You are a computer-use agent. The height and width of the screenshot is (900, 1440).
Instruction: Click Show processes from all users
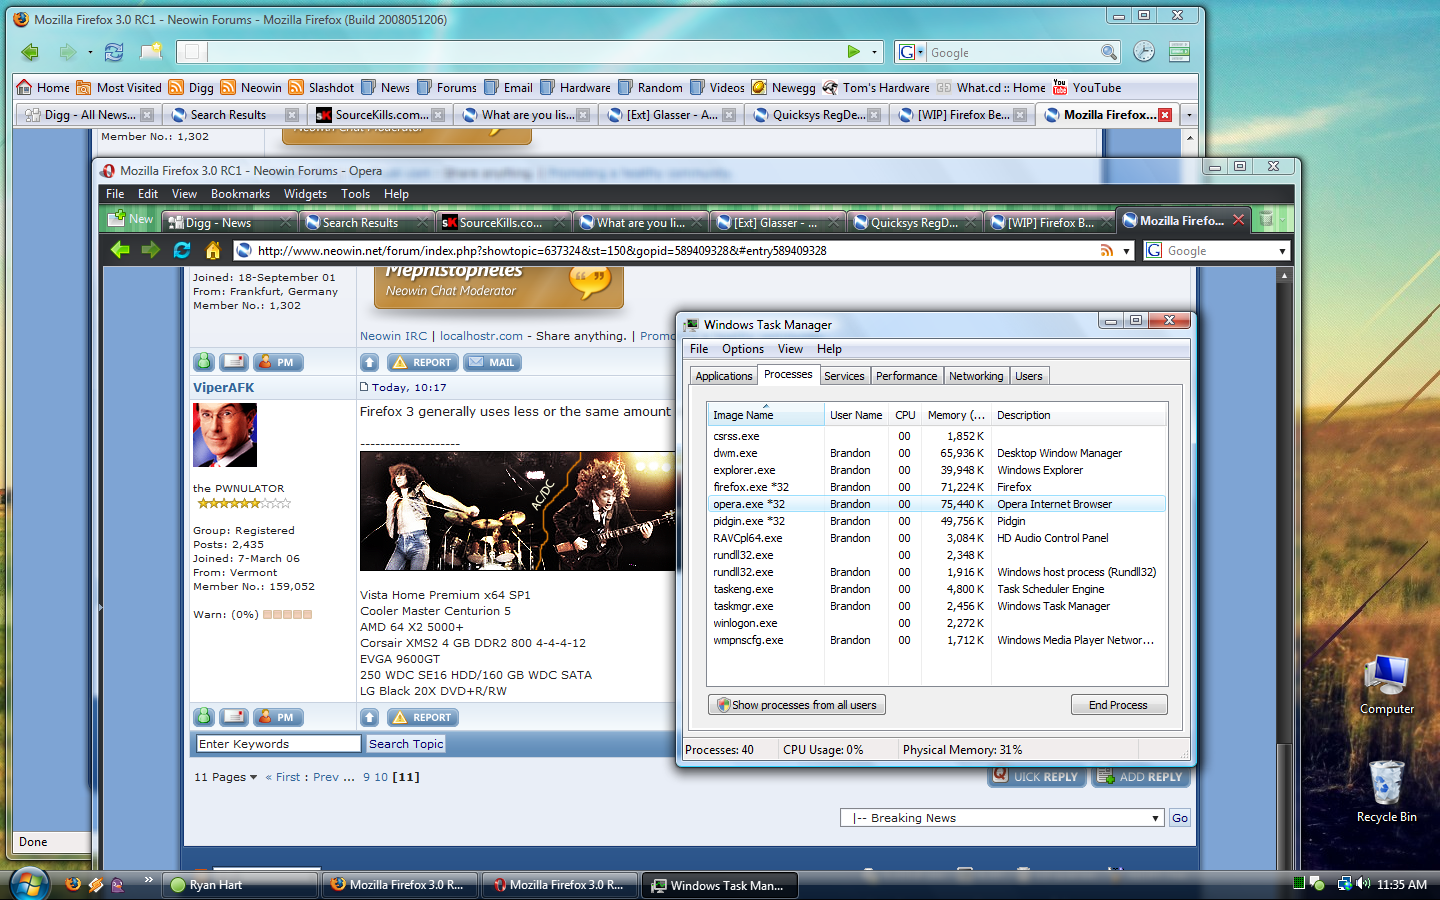[796, 705]
